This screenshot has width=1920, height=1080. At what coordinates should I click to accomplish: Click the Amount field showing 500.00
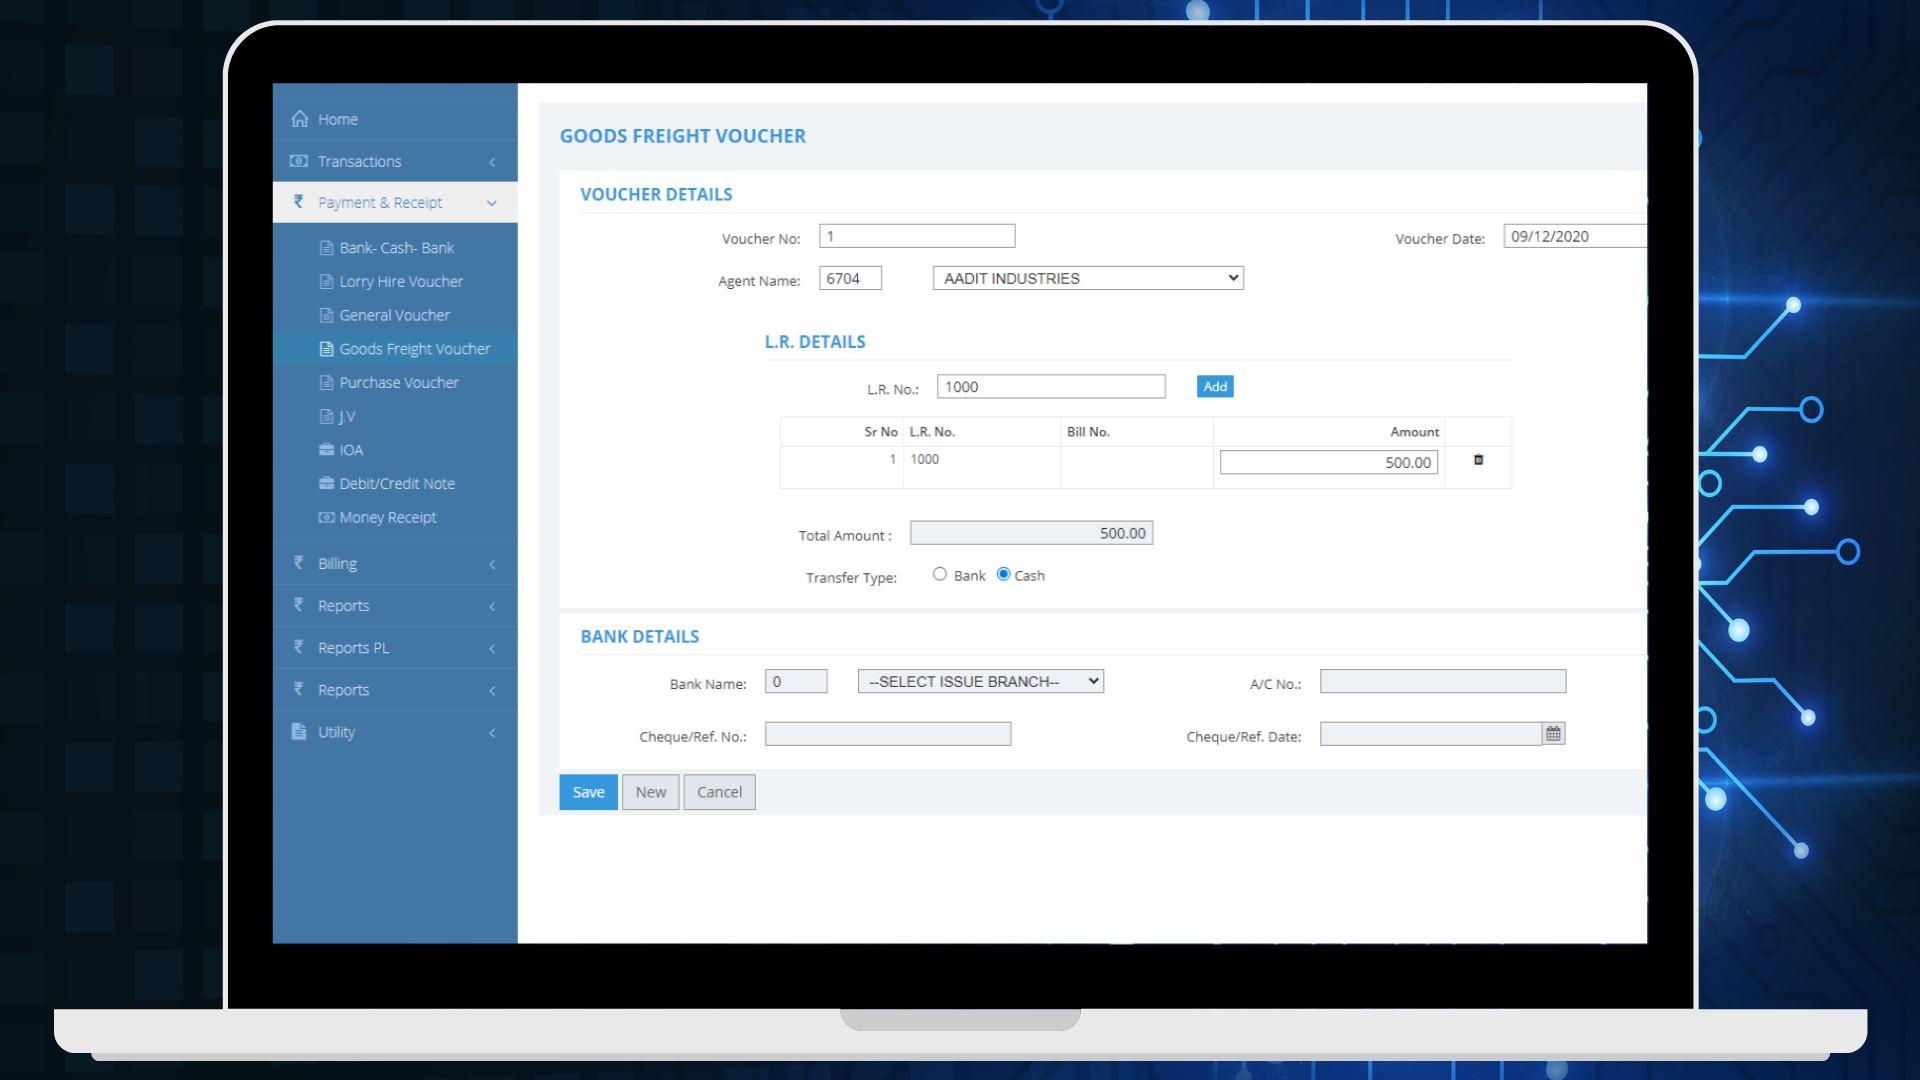point(1329,462)
